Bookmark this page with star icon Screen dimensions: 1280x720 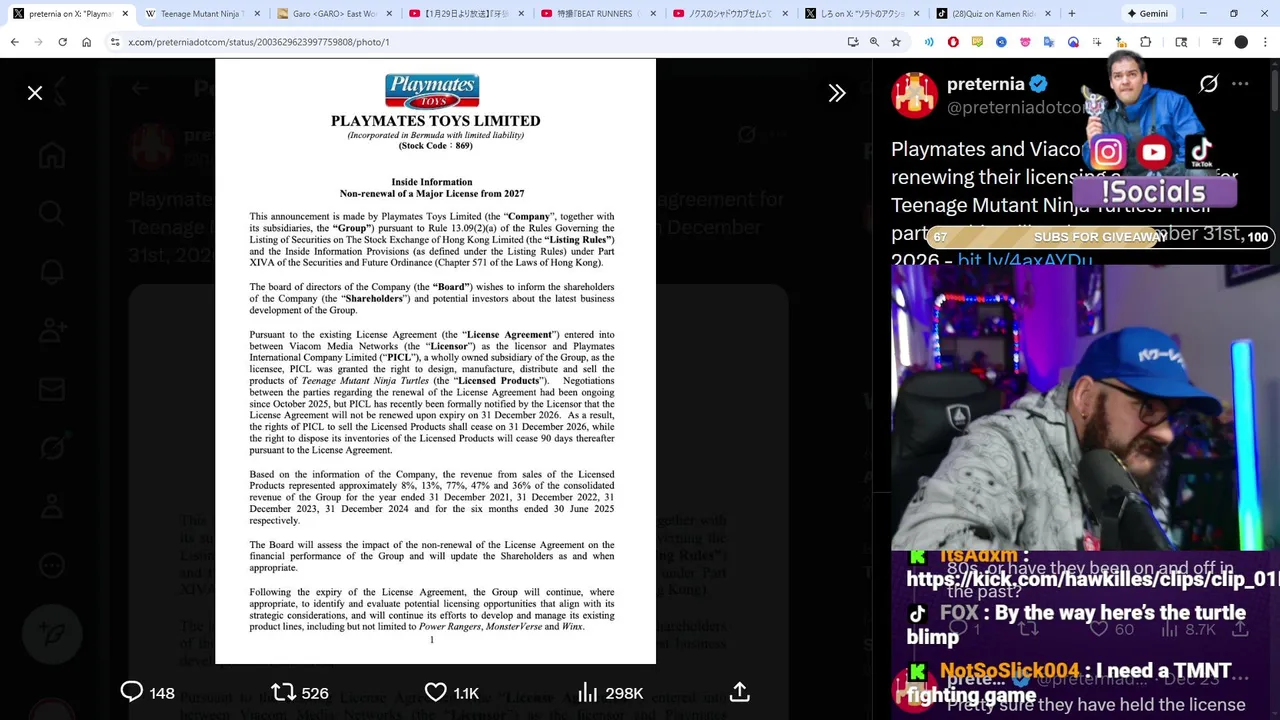click(896, 42)
